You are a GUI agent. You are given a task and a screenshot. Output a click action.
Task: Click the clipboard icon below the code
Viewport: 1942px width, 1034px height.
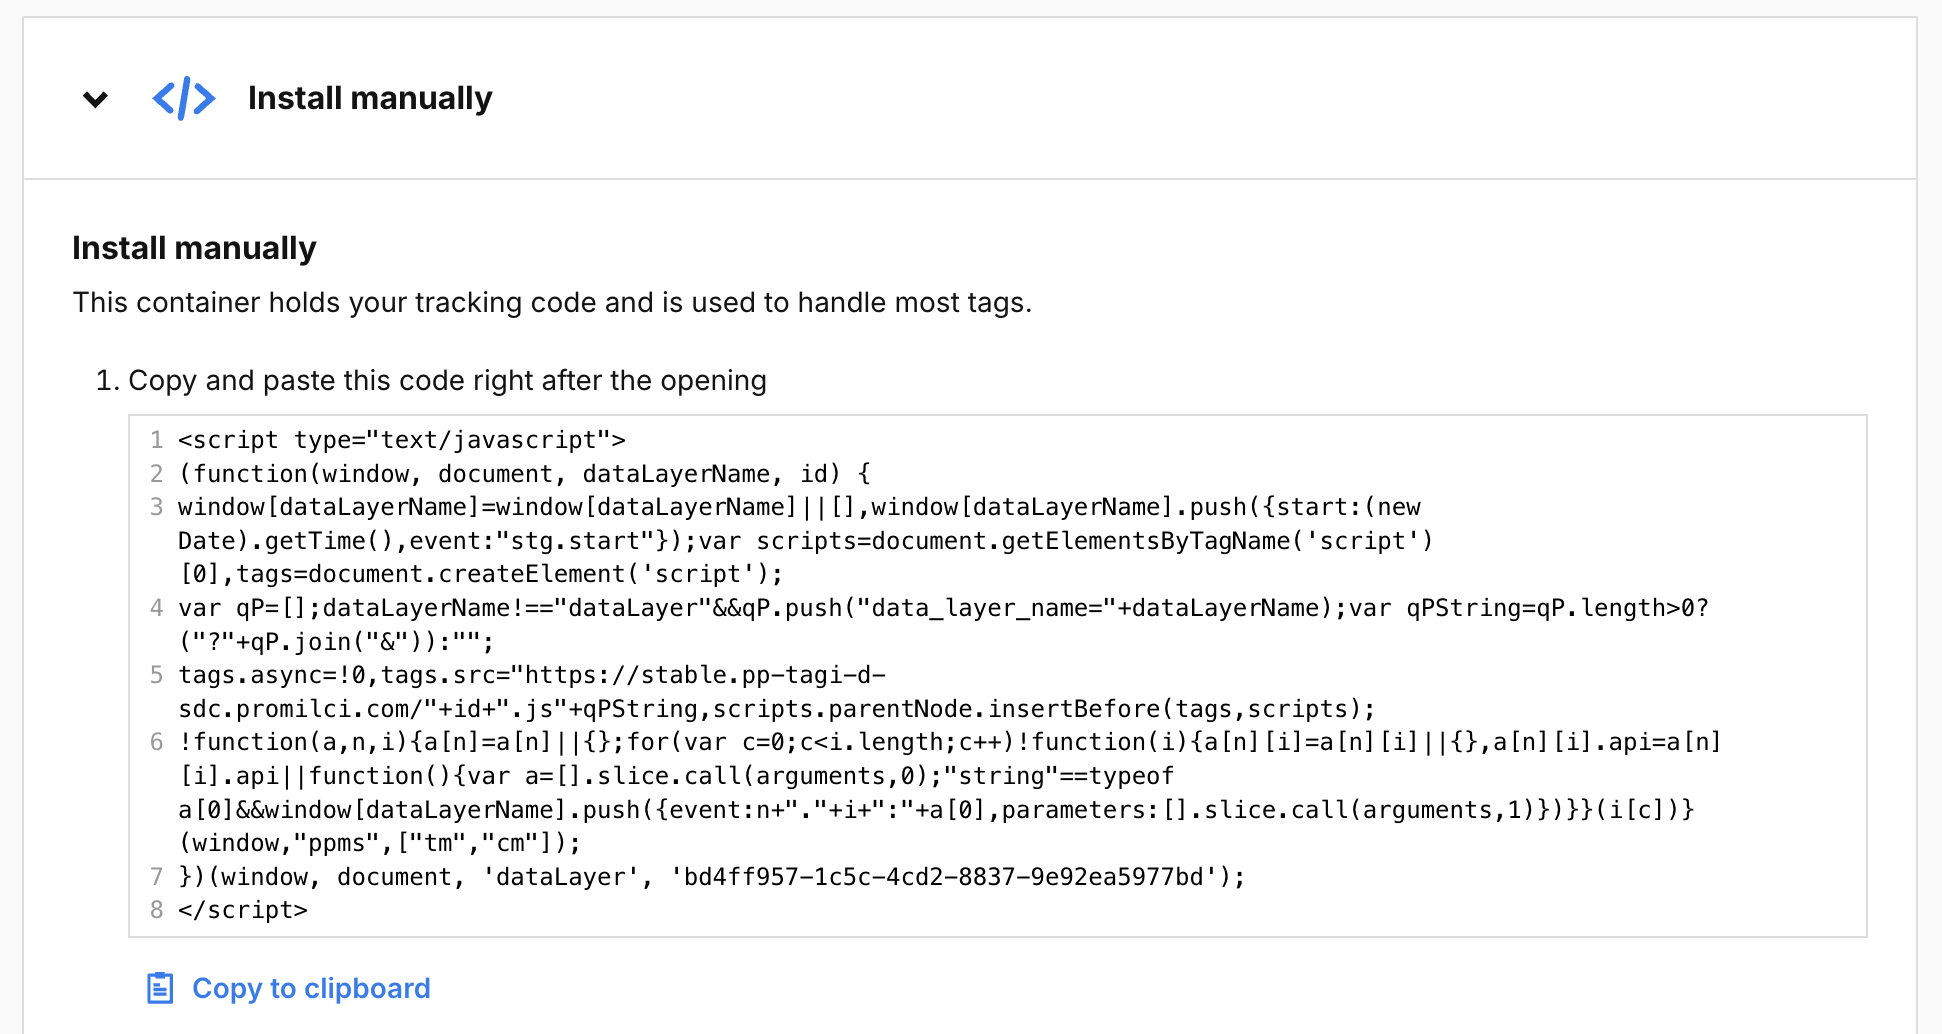(x=160, y=988)
